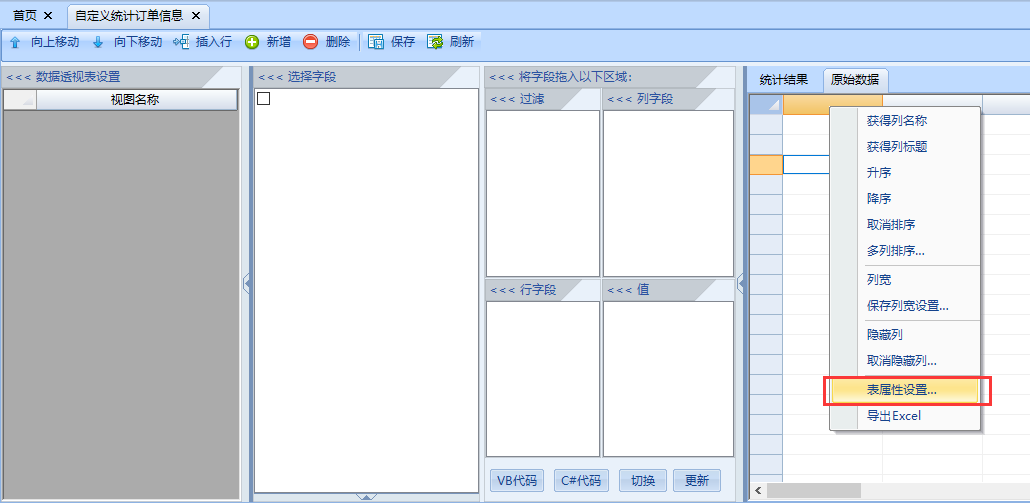Click the 保存 save icon

pyautogui.click(x=376, y=43)
